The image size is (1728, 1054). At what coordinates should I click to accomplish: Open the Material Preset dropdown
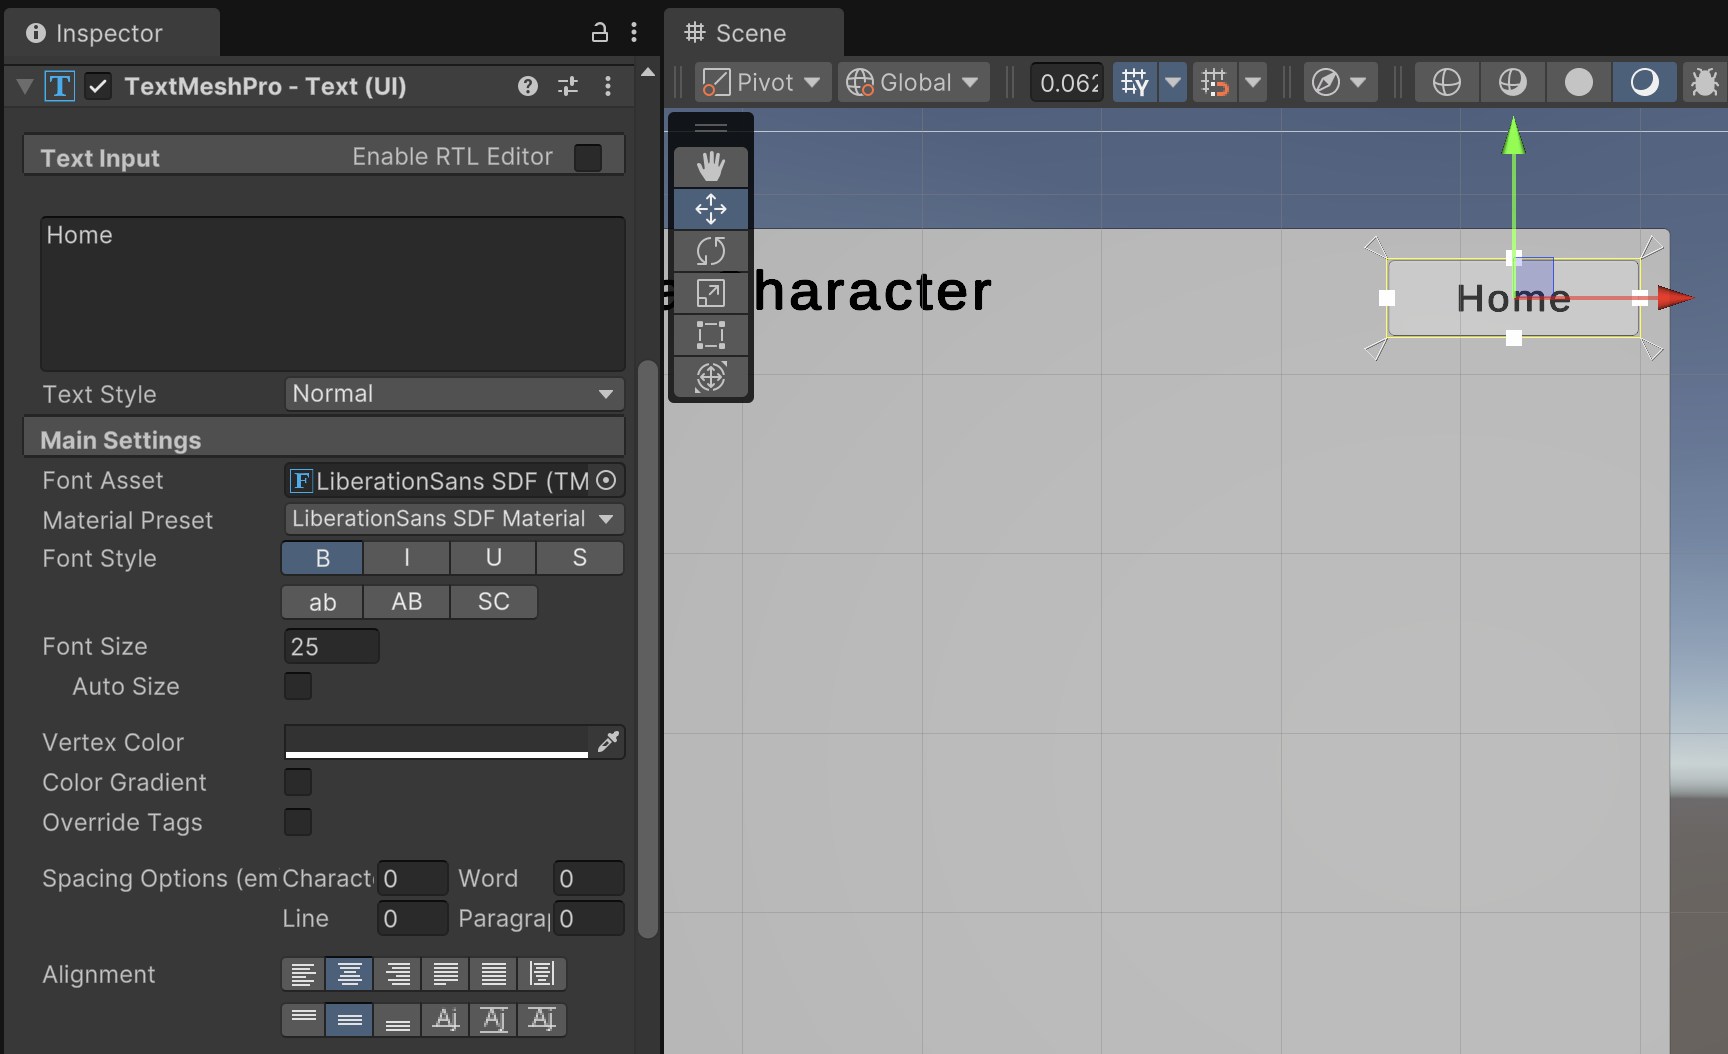pyautogui.click(x=454, y=519)
